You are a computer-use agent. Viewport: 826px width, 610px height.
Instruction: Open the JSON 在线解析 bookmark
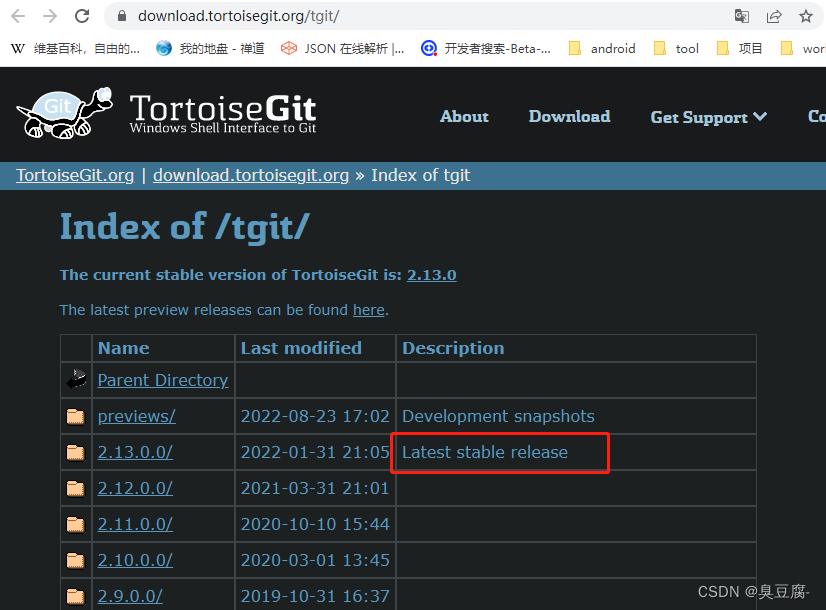(x=342, y=48)
